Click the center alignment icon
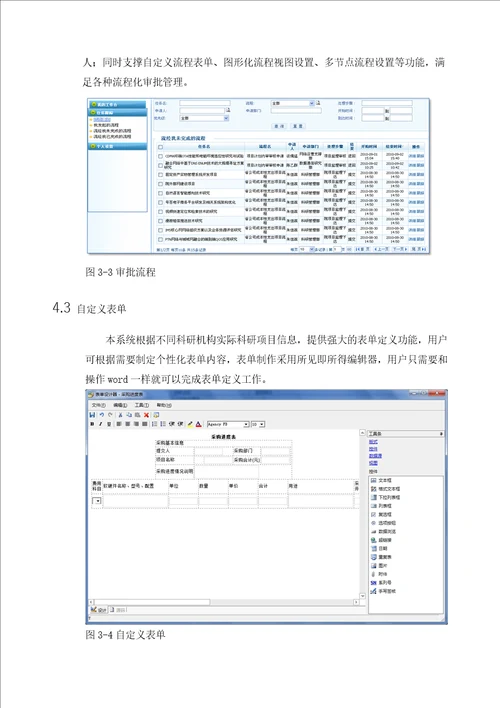 pos(128,424)
